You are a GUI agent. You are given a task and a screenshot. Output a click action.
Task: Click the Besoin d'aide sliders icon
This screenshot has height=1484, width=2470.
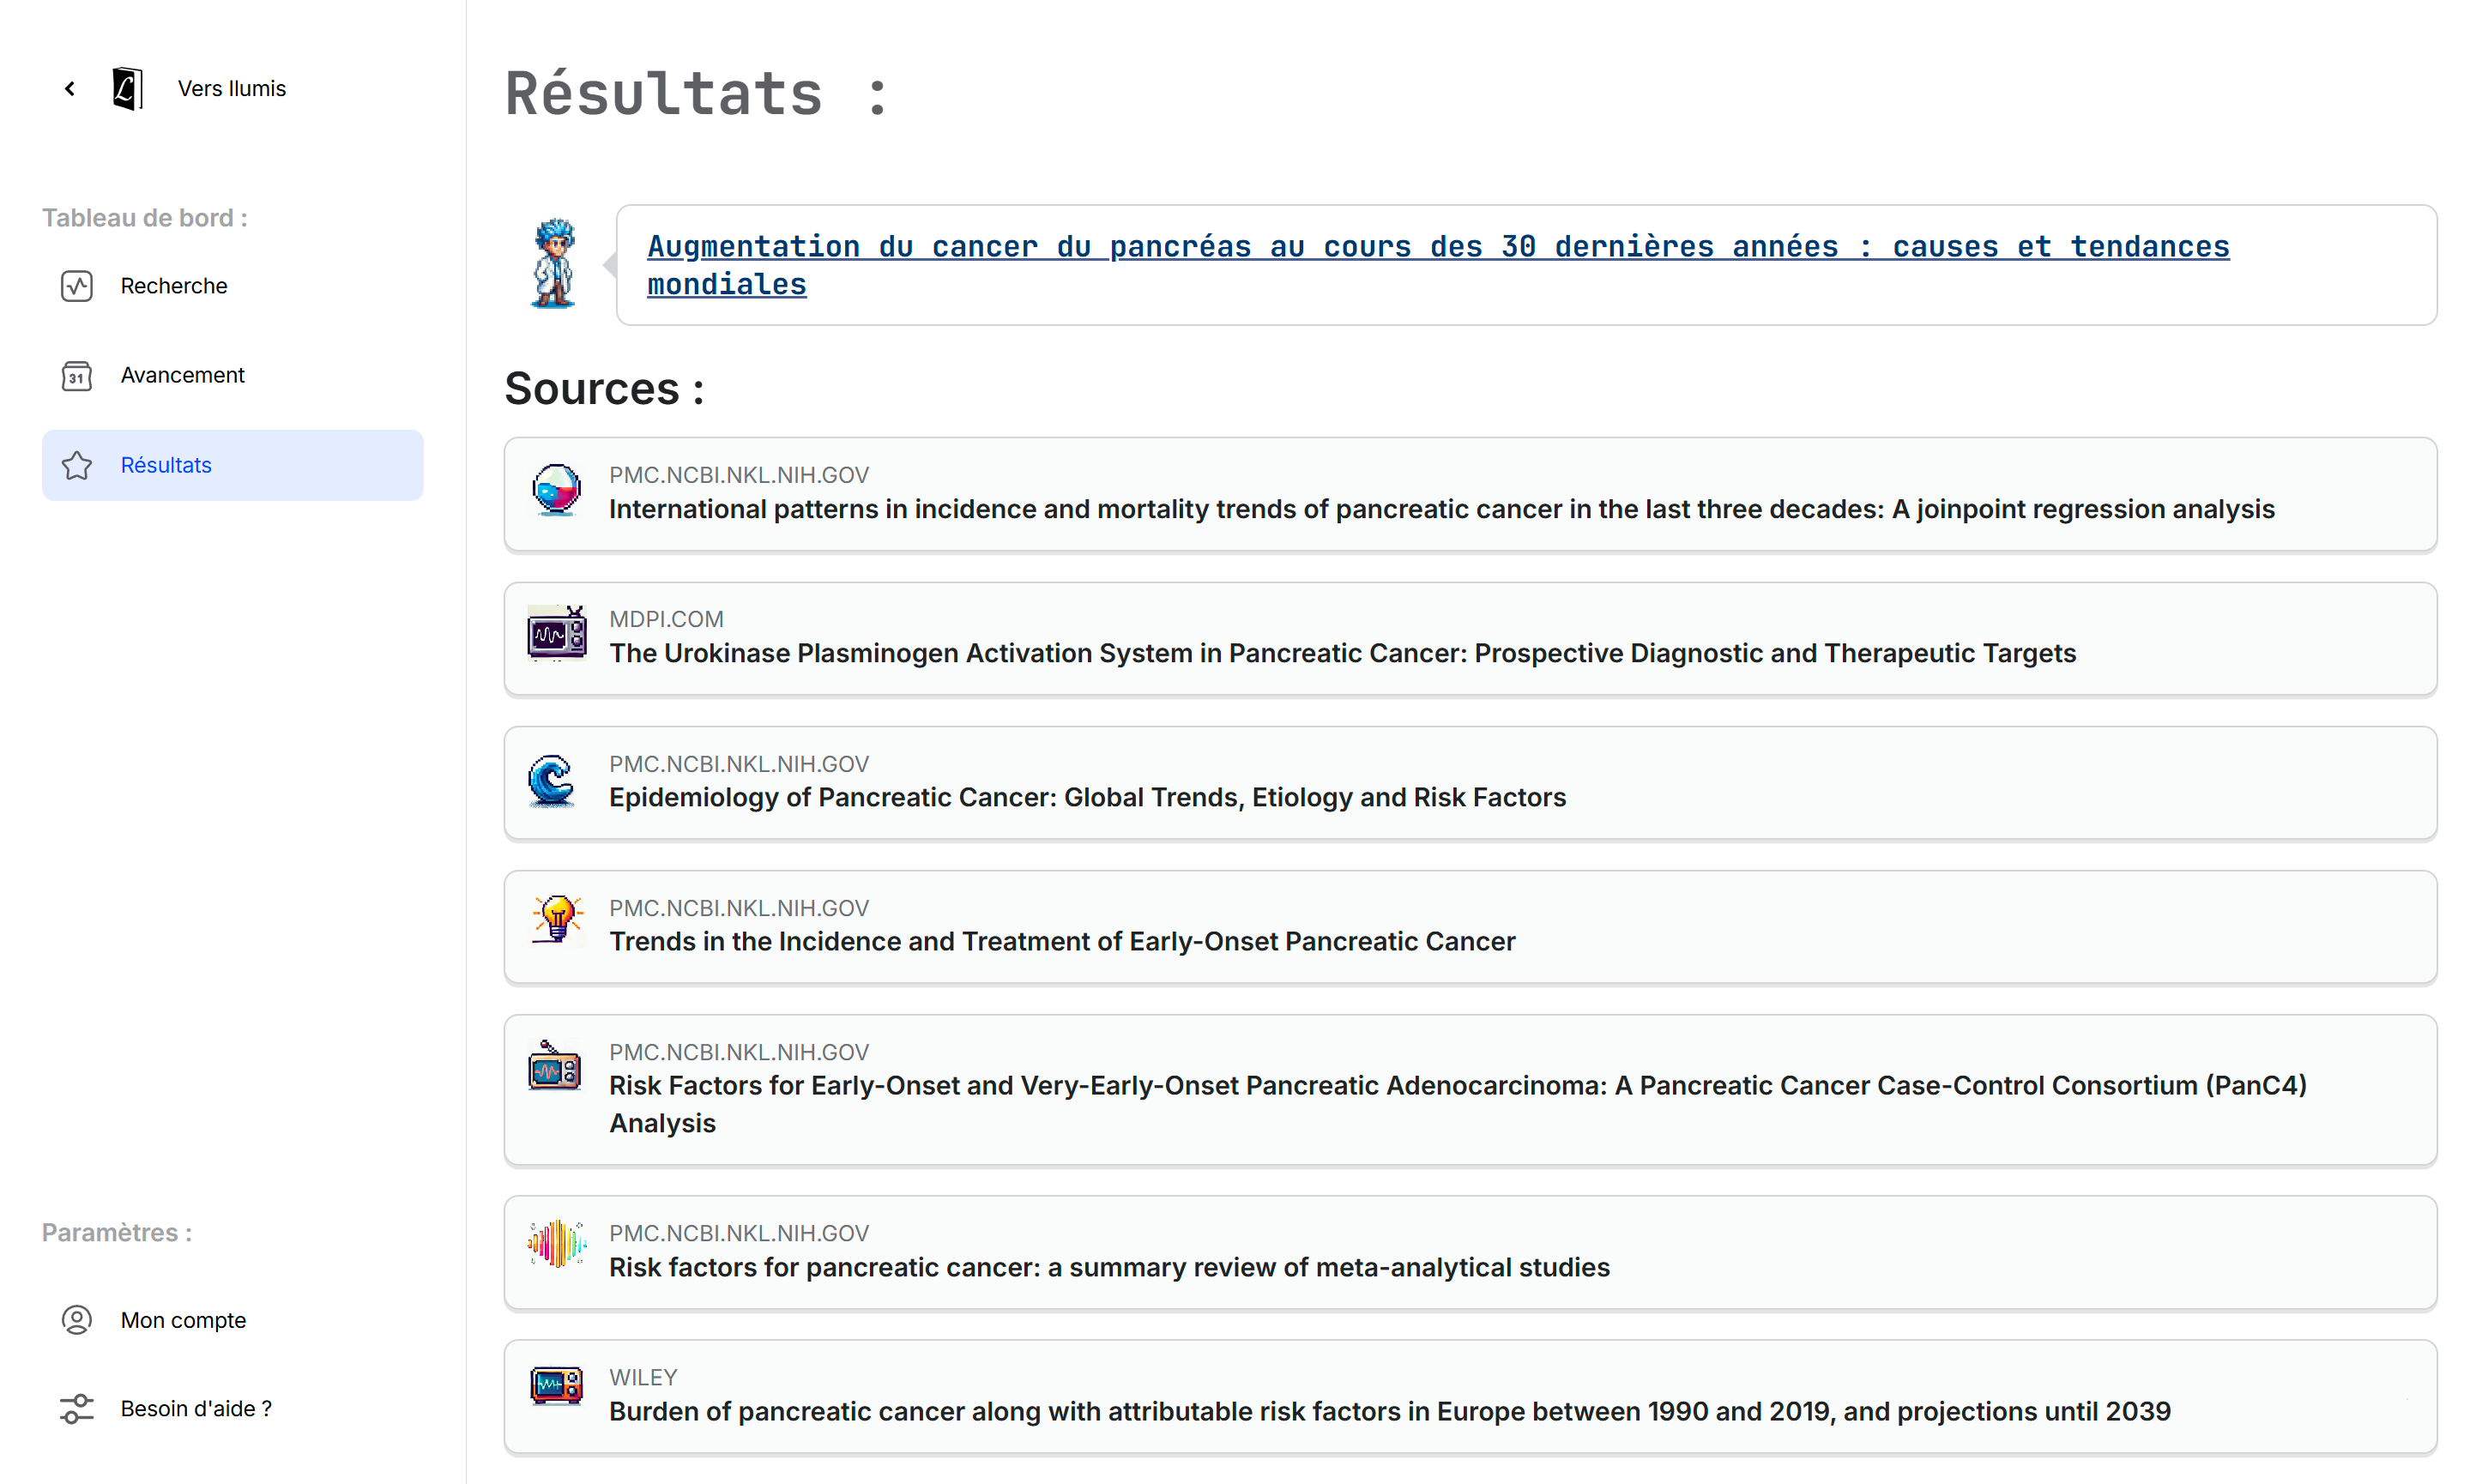pyautogui.click(x=77, y=1409)
